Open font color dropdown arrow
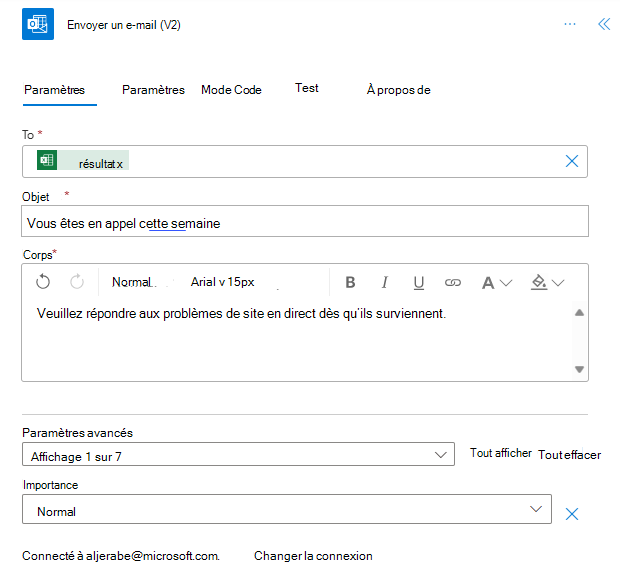The image size is (620, 573). click(506, 283)
